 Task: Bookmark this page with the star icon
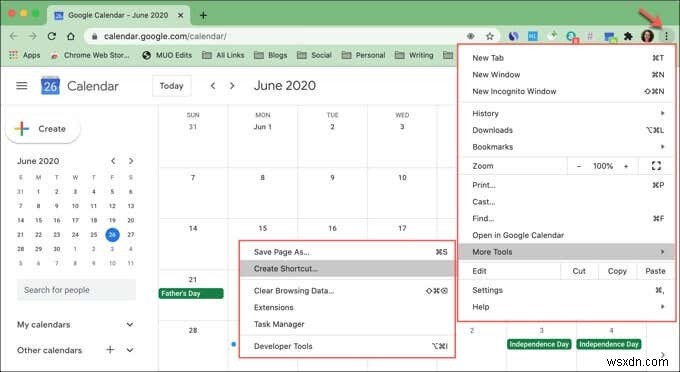pyautogui.click(x=490, y=36)
